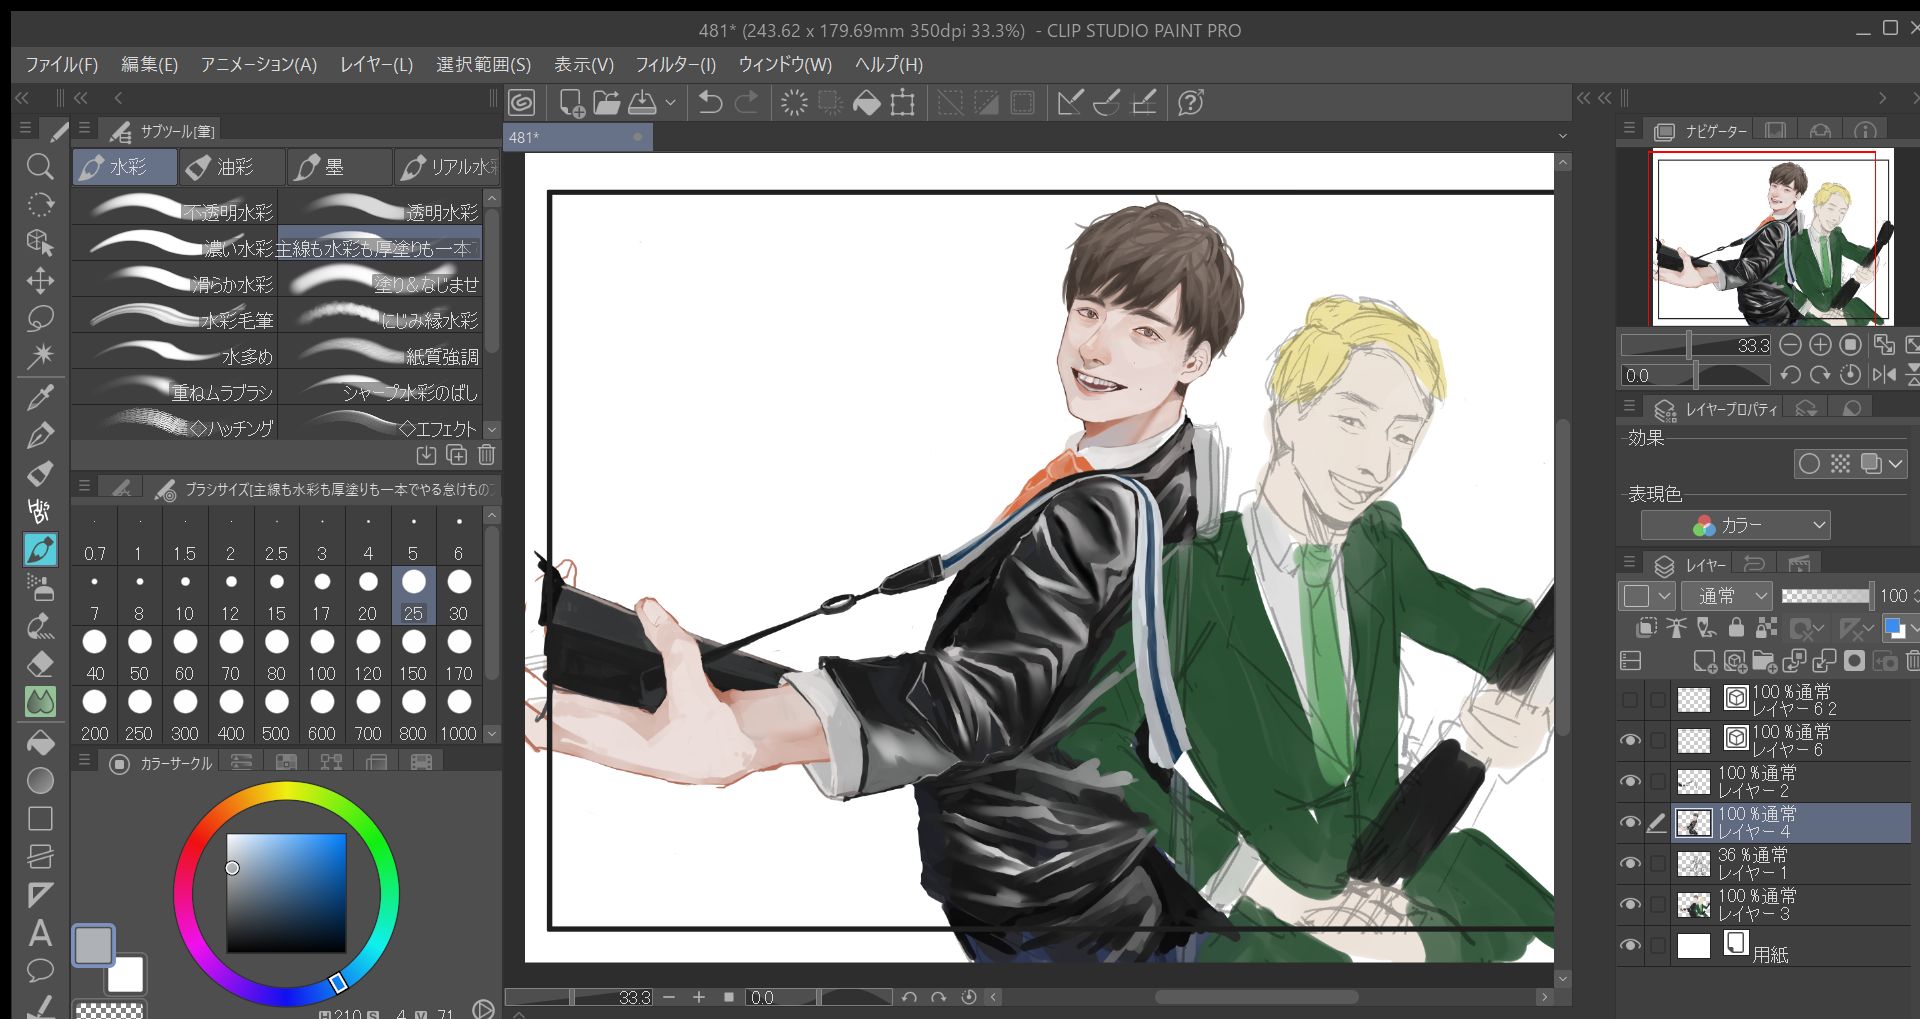Select the Text tool
The width and height of the screenshot is (1920, 1019).
pos(40,933)
